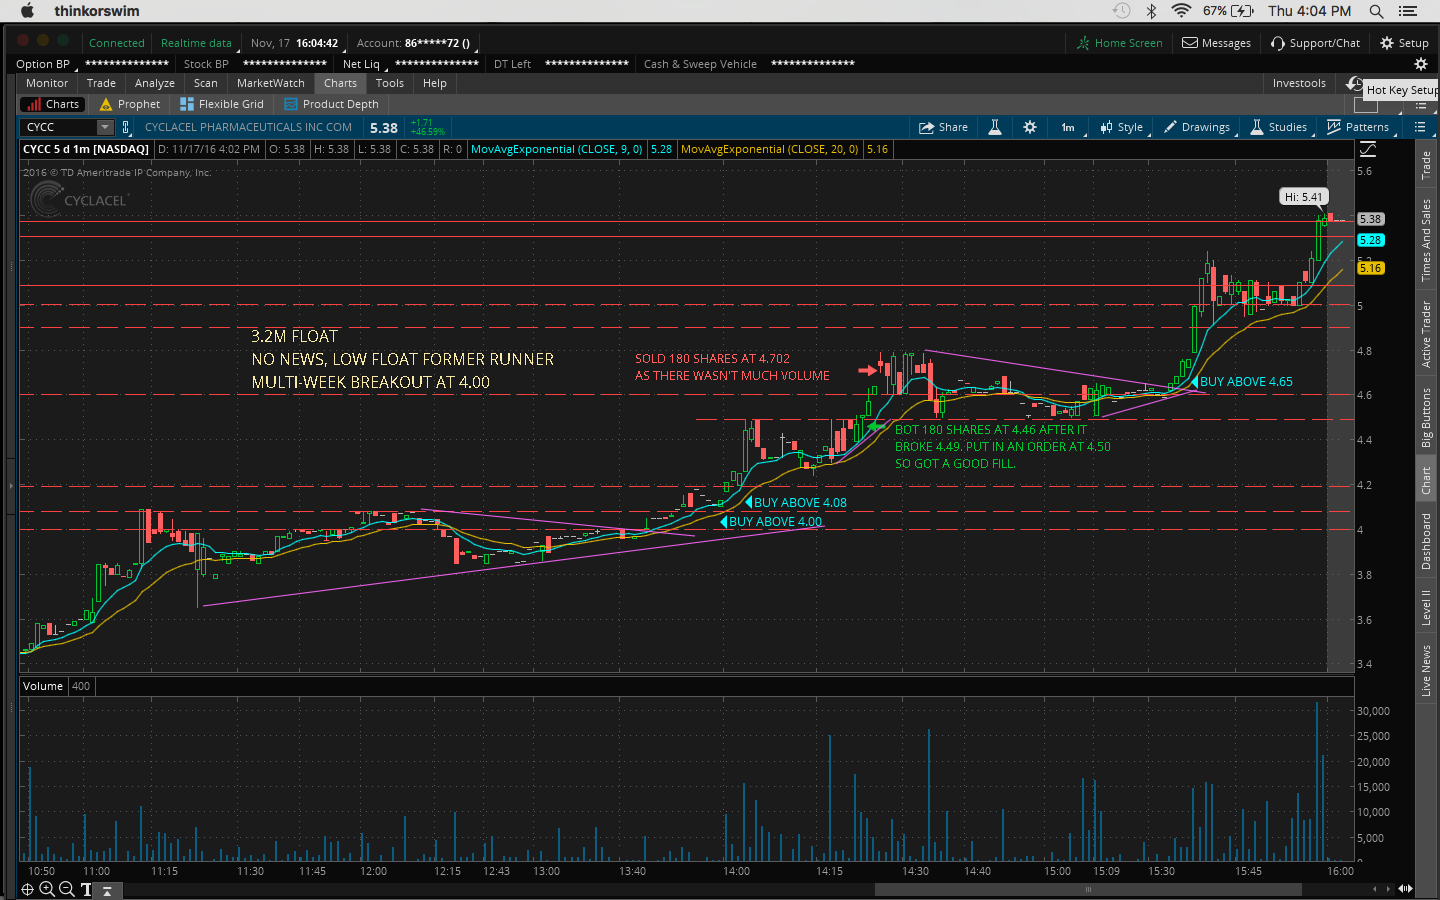Screen dimensions: 1440x900
Task: Open the symbol selector dropdown arrow
Action: coord(105,127)
